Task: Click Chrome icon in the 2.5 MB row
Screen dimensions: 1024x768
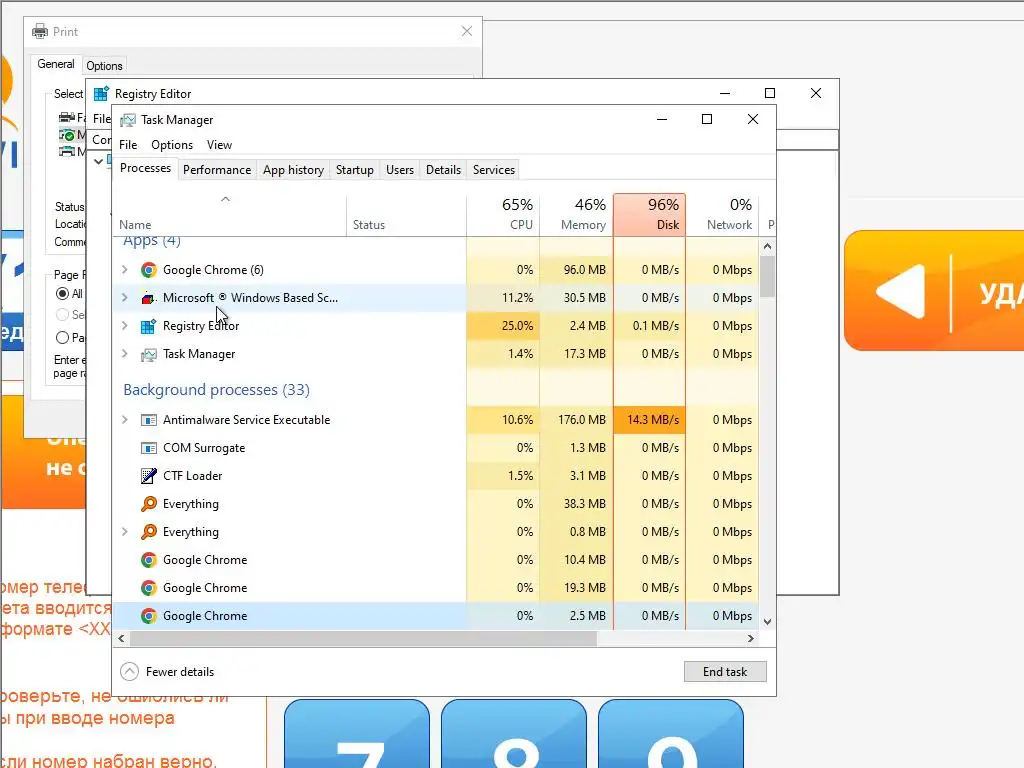Action: pyautogui.click(x=149, y=616)
